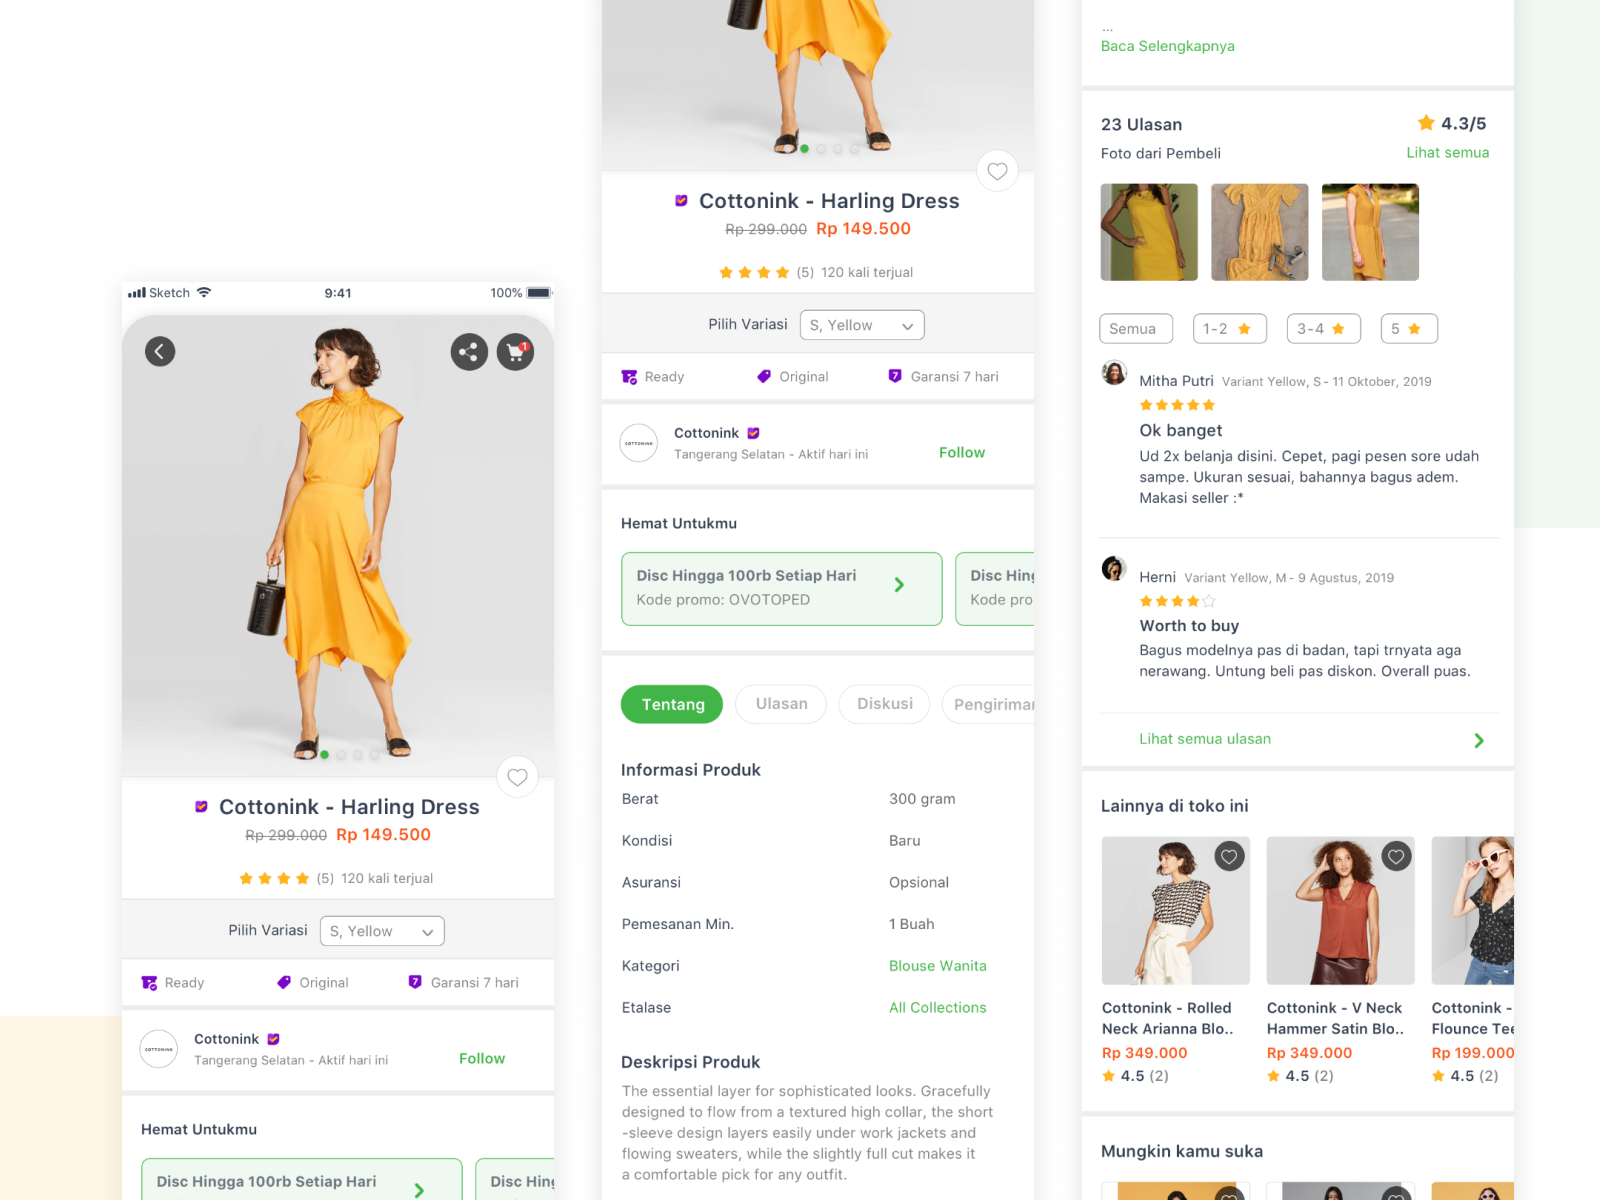The width and height of the screenshot is (1600, 1200).
Task: Filter reviews by 5 star chip
Action: tap(1408, 329)
